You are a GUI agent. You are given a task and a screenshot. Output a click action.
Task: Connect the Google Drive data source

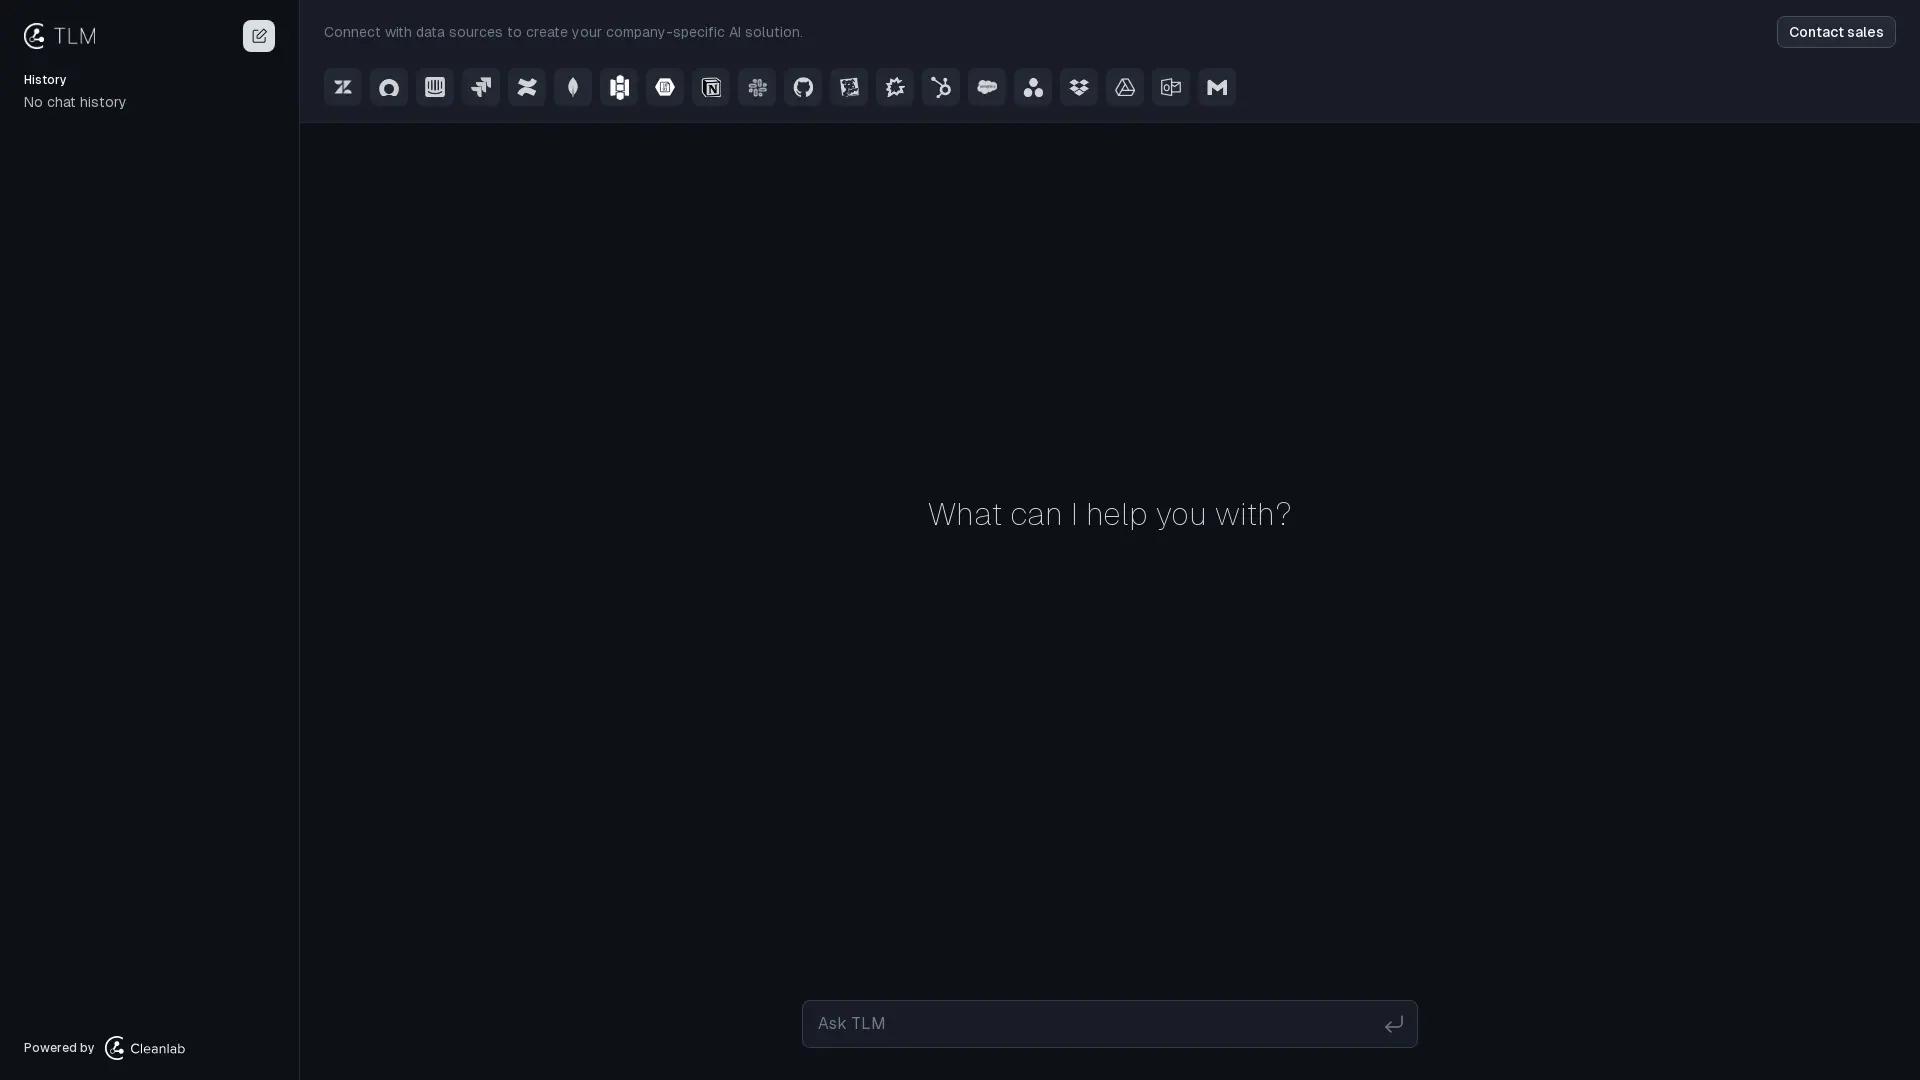(x=1125, y=87)
